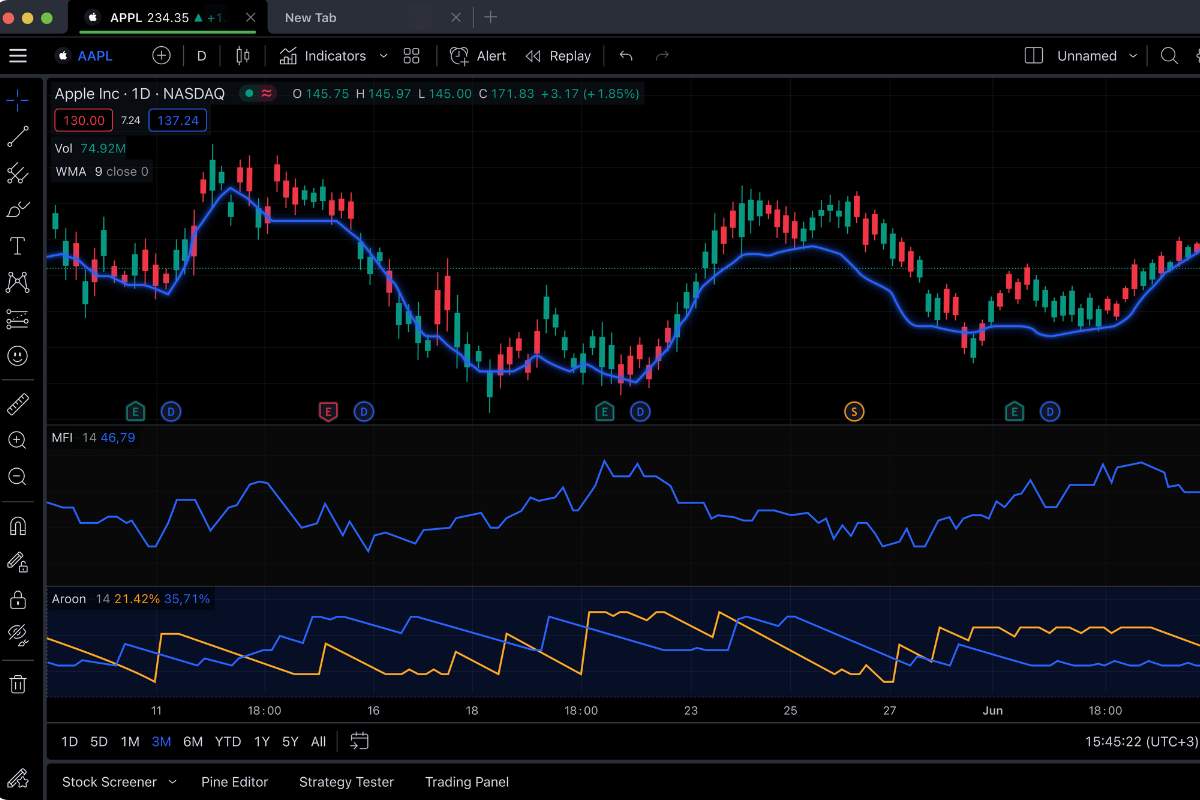This screenshot has height=800, width=1200.
Task: Redo the last chart action
Action: click(662, 56)
